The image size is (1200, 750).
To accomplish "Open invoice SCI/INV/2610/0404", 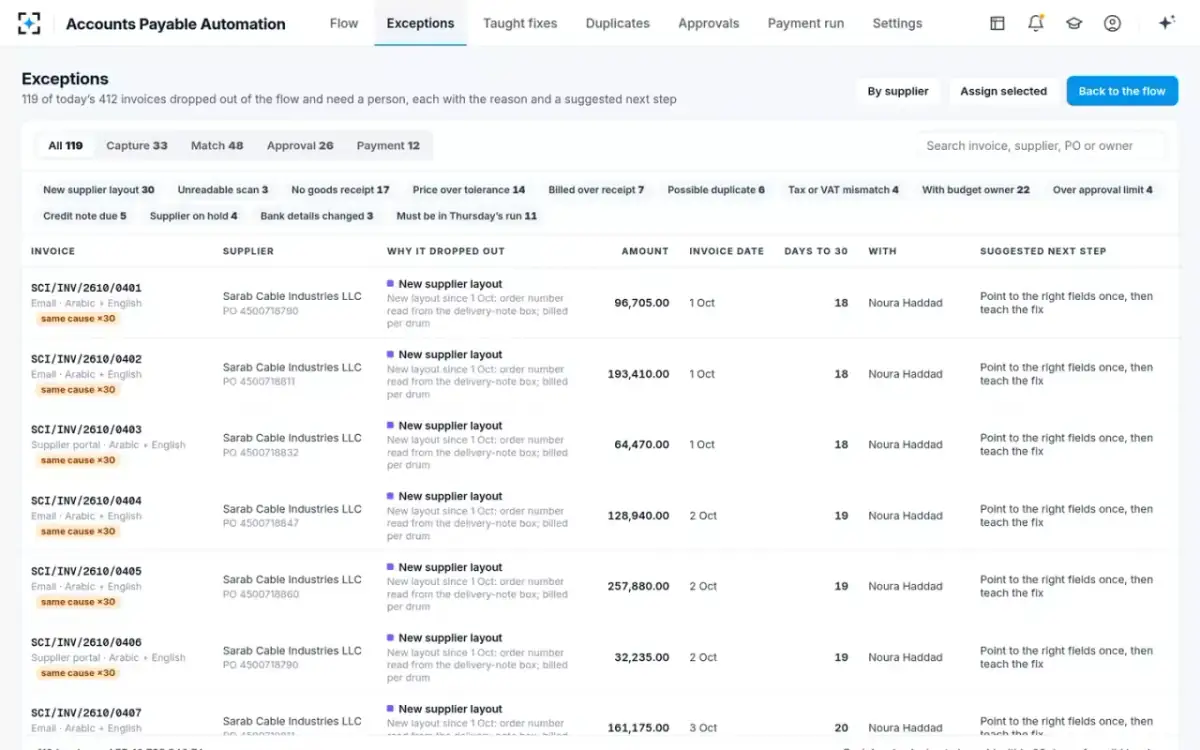I will pos(86,501).
